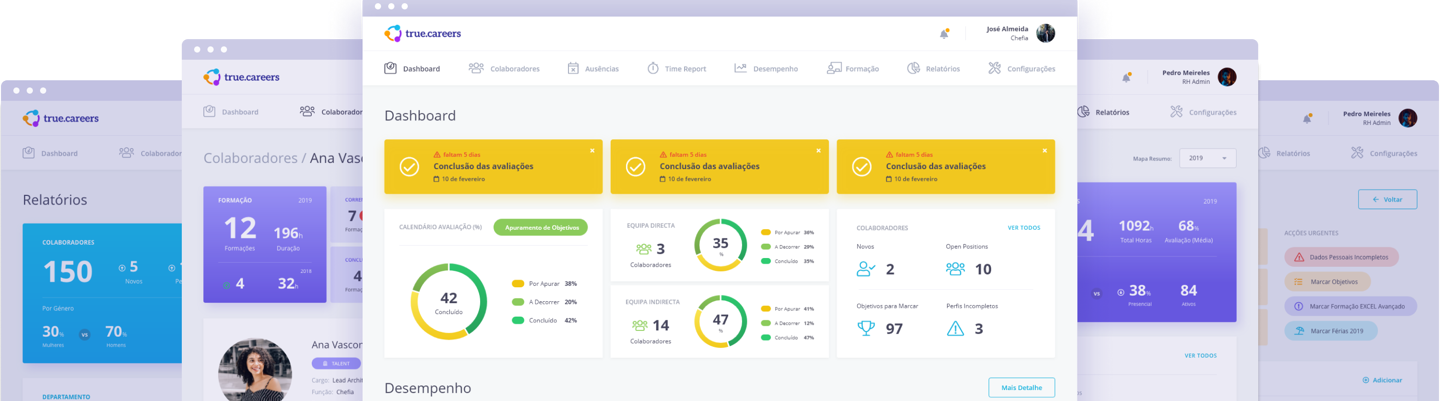1440x401 pixels.
Task: Dismiss the first Conclusão das avaliações alert
Action: click(x=592, y=151)
